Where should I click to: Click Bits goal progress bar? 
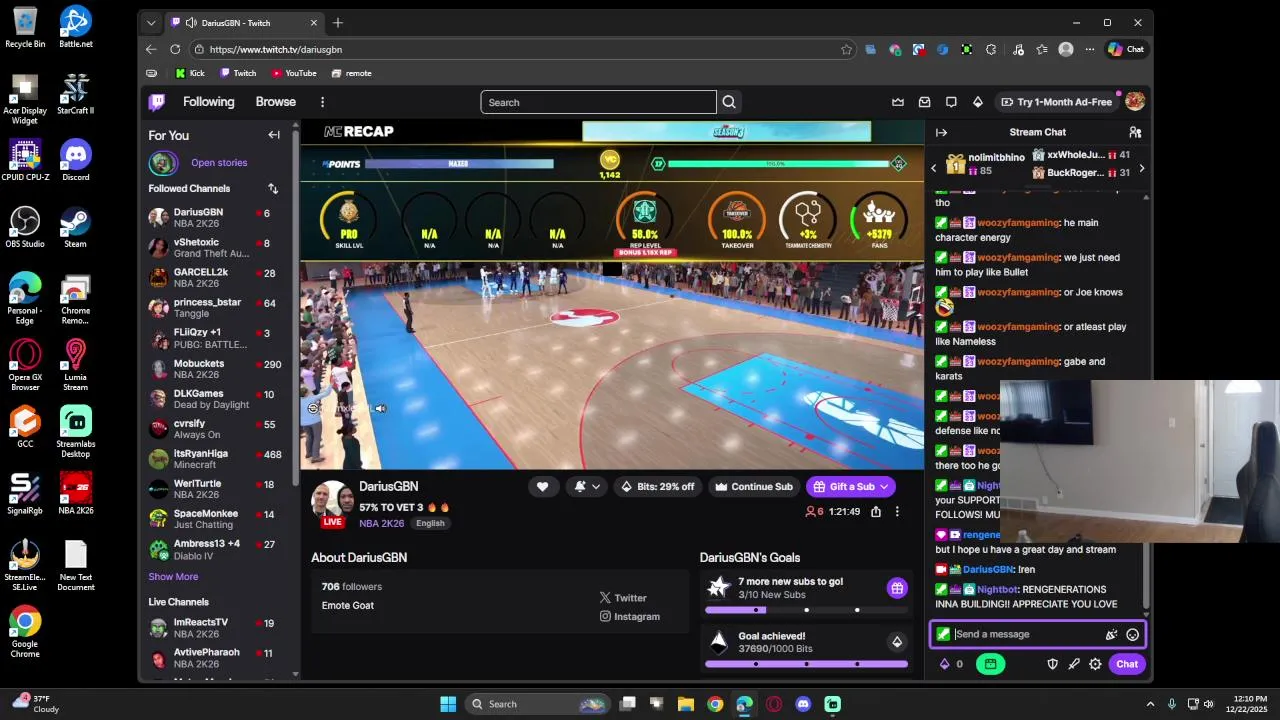coord(806,664)
